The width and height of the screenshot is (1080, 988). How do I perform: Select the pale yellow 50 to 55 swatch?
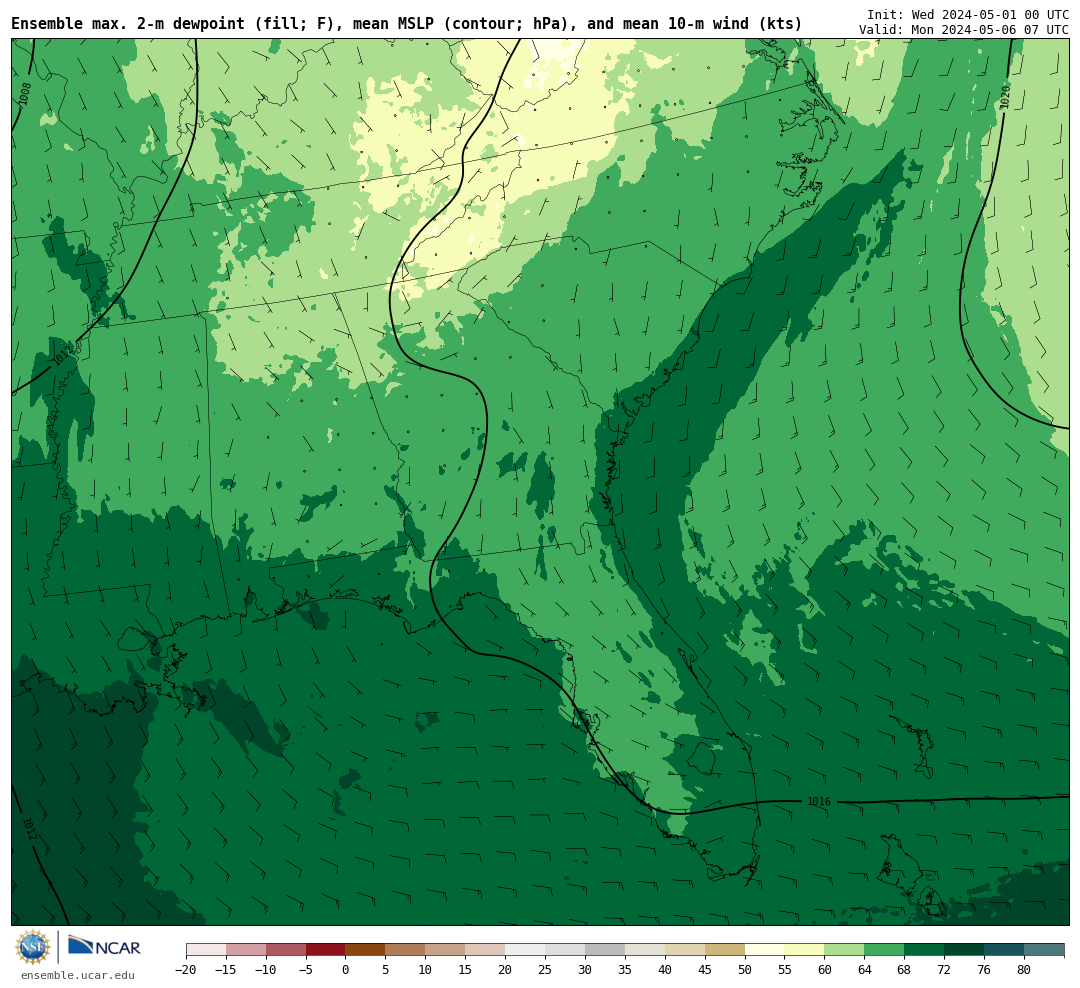click(x=765, y=949)
